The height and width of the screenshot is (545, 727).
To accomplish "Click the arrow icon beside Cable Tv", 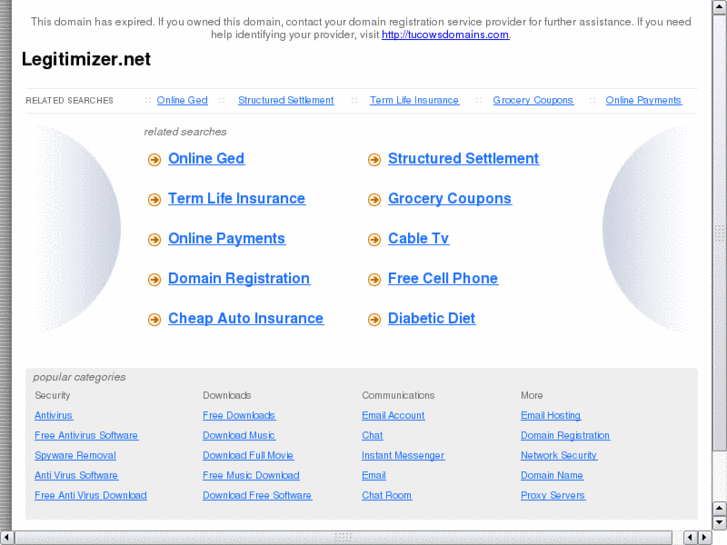I will coord(374,240).
